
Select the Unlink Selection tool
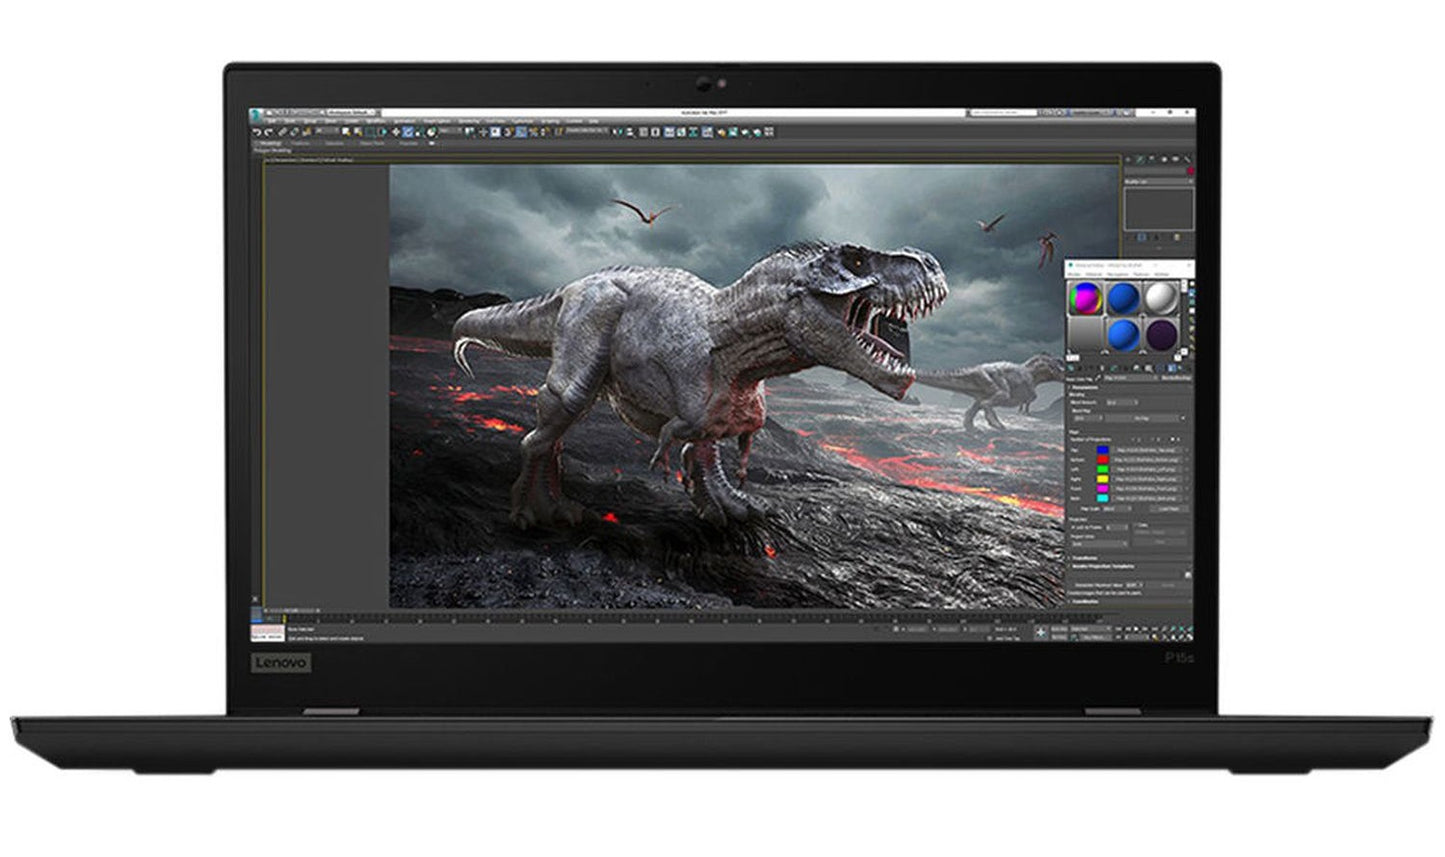click(x=294, y=131)
